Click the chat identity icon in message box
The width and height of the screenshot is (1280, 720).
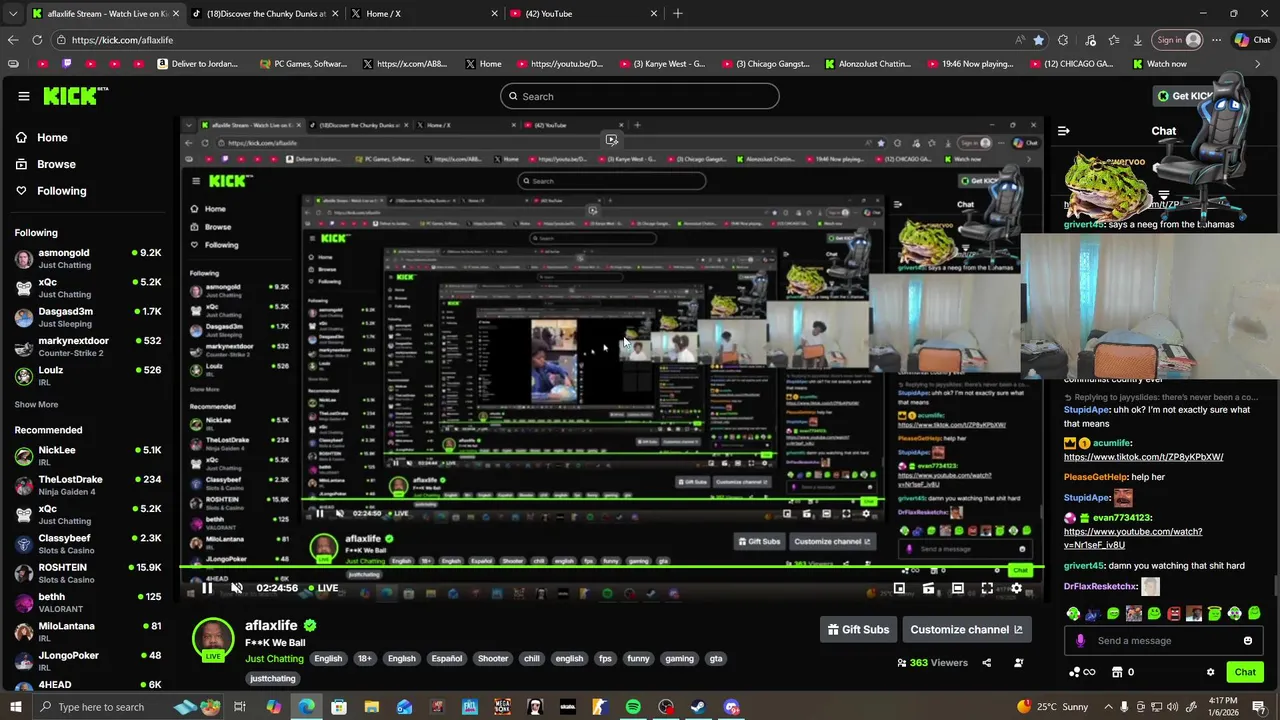click(x=1080, y=641)
